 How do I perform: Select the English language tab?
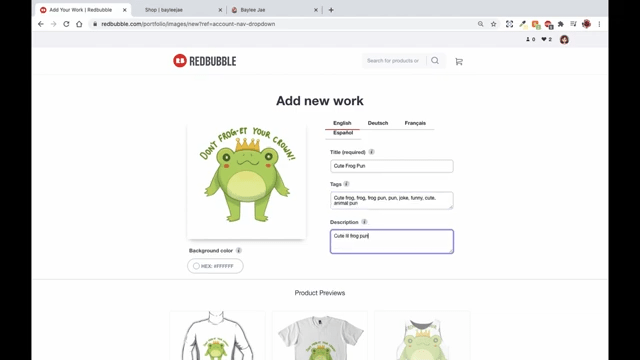[x=342, y=123]
